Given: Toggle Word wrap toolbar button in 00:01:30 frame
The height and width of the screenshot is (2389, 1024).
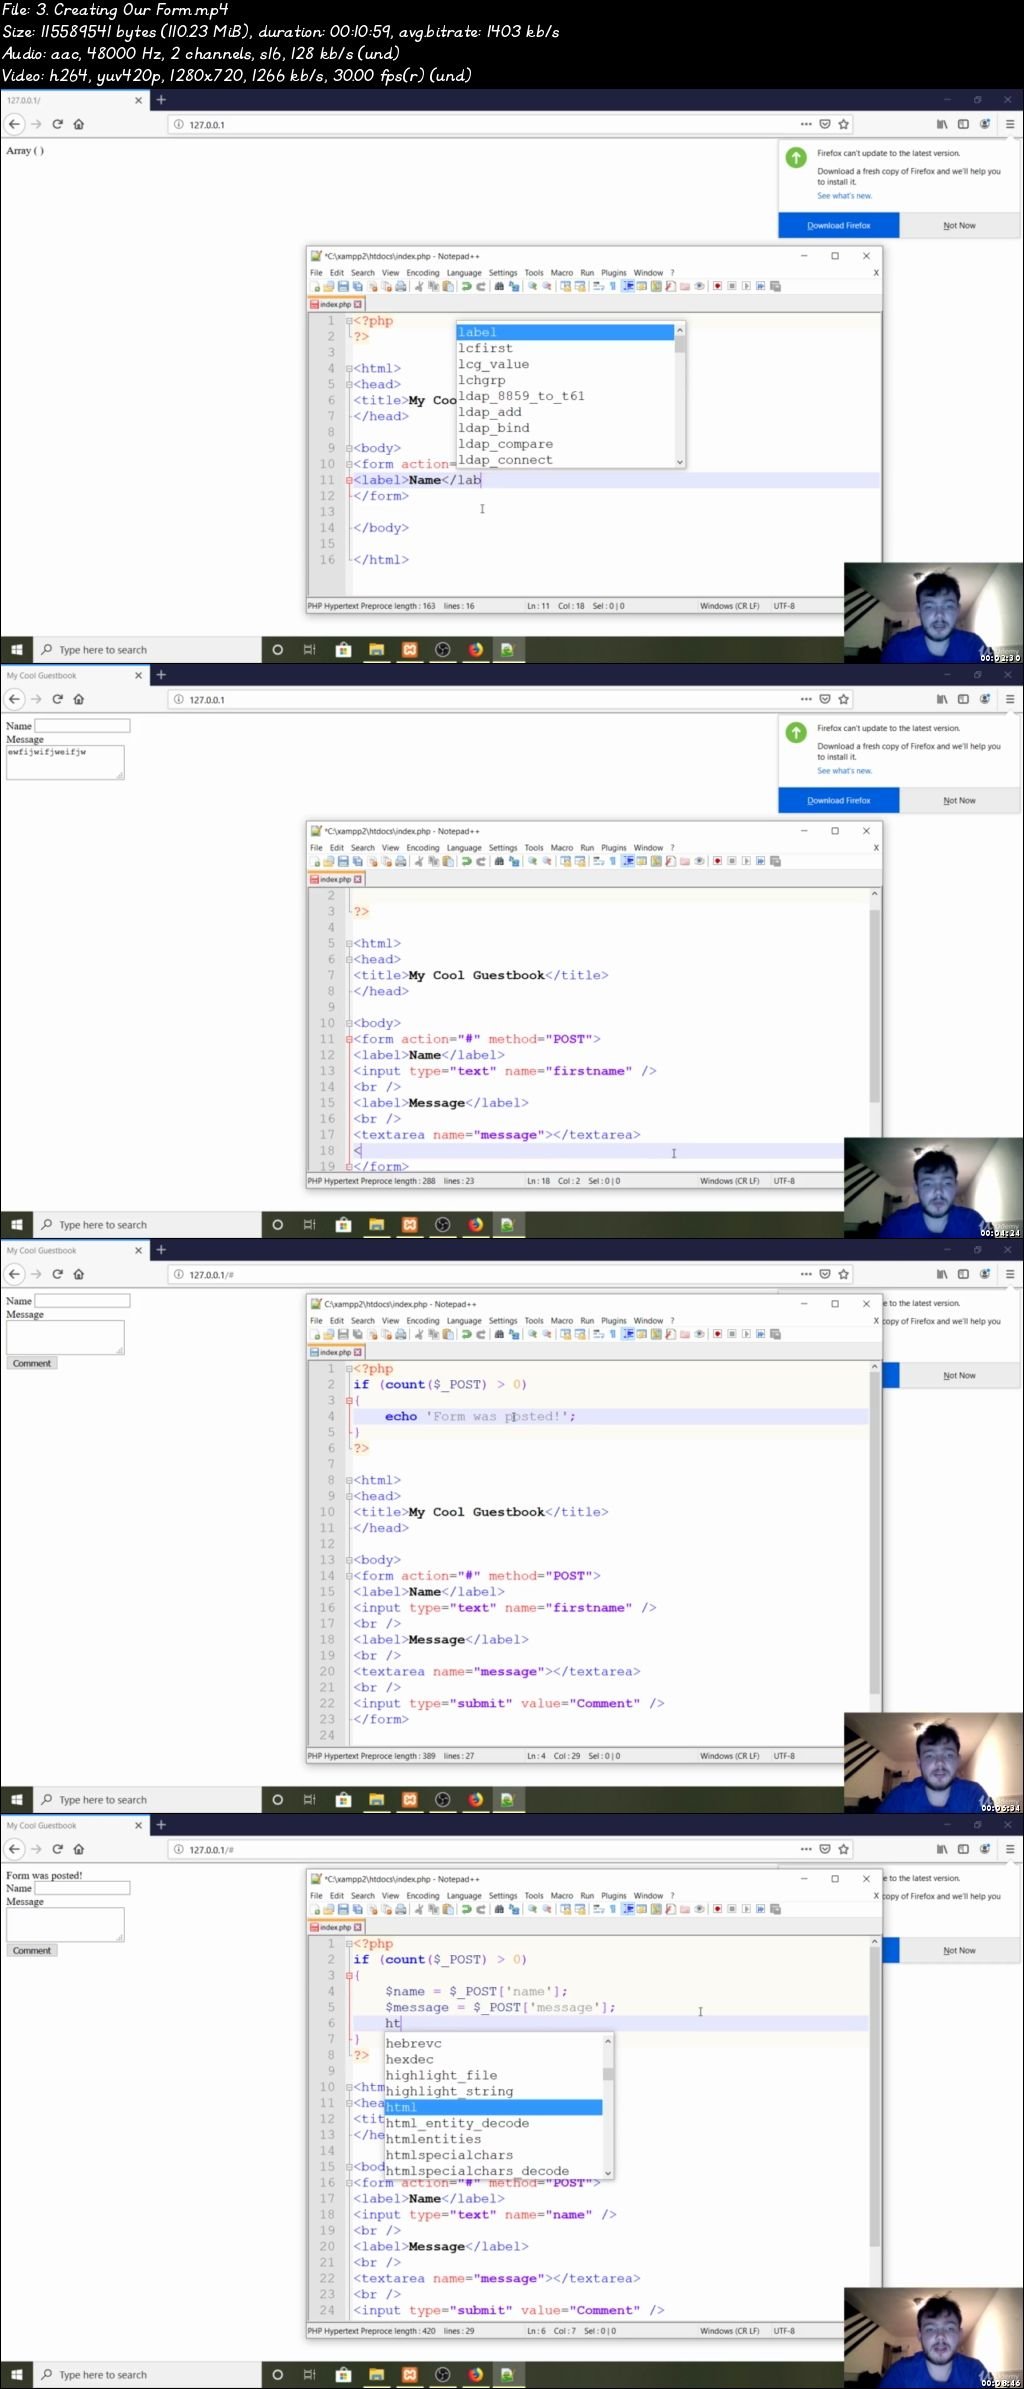Looking at the screenshot, I should click(598, 286).
